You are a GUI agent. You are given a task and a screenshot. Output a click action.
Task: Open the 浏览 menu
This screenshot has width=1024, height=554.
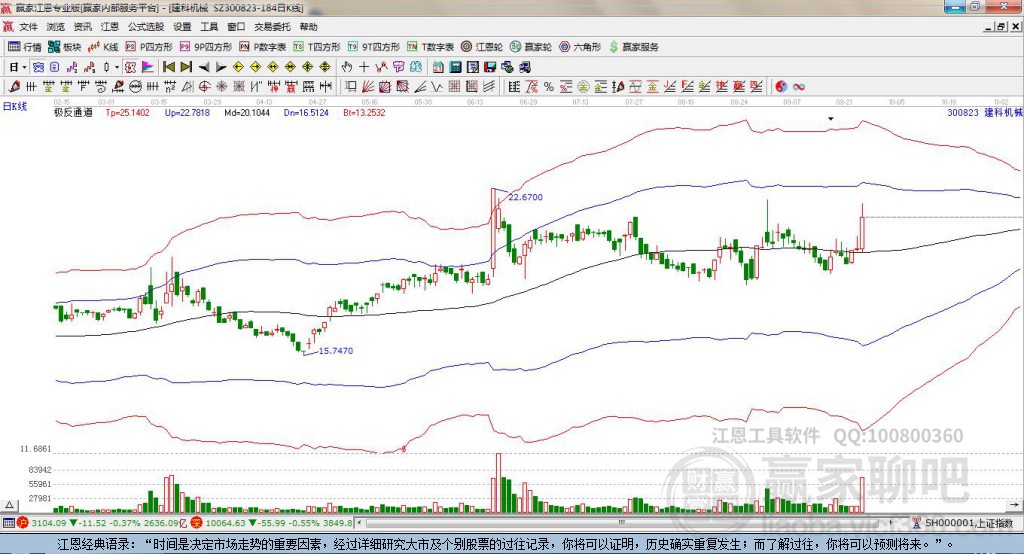56,27
